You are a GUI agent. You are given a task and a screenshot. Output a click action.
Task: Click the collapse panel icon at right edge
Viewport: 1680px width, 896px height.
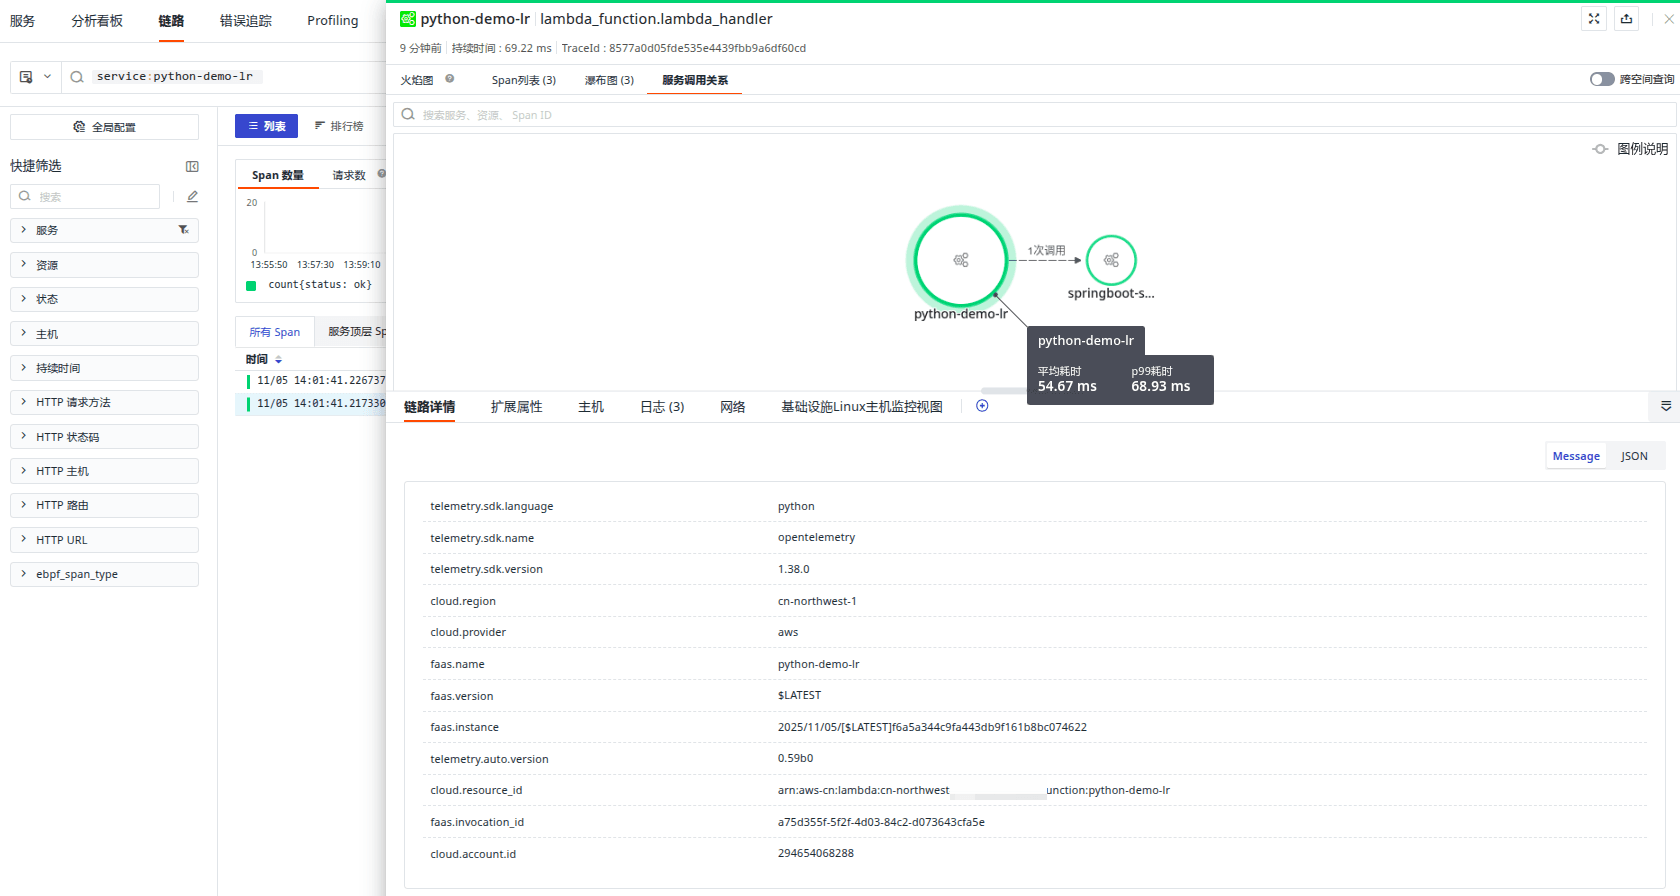pos(1666,406)
